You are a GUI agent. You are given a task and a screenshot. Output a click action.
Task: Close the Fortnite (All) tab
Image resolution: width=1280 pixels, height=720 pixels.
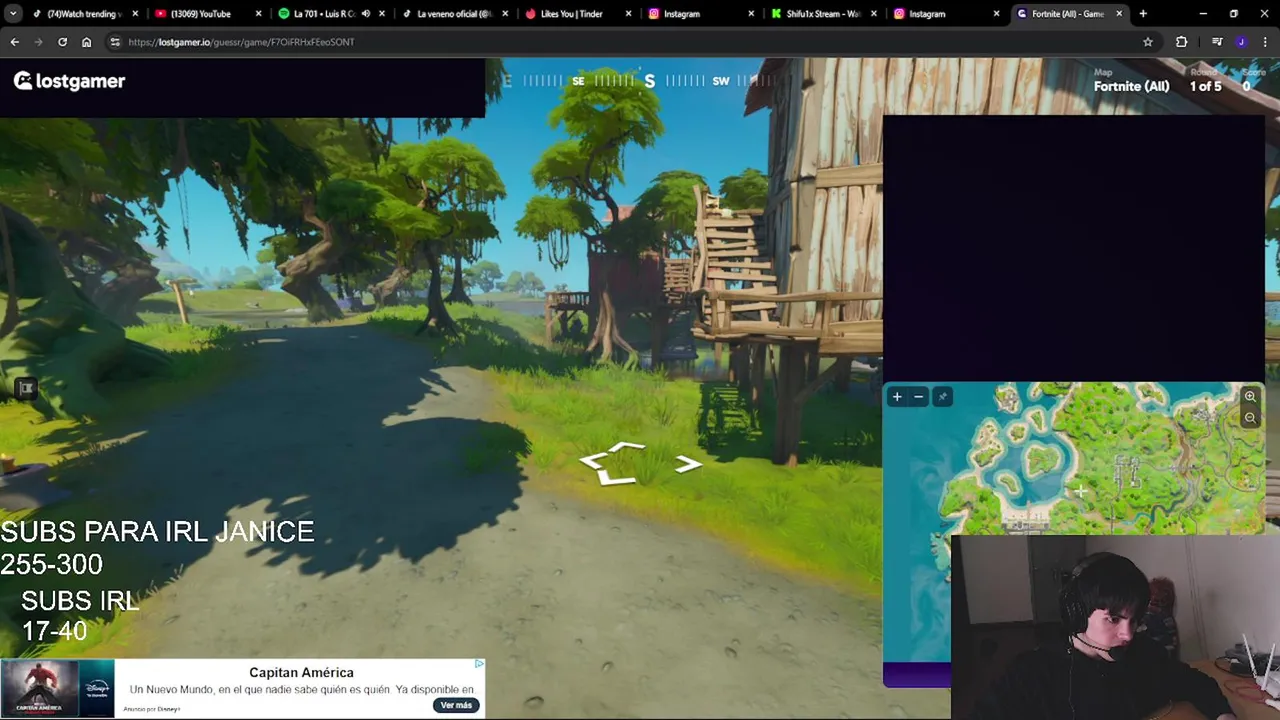pyautogui.click(x=1119, y=14)
